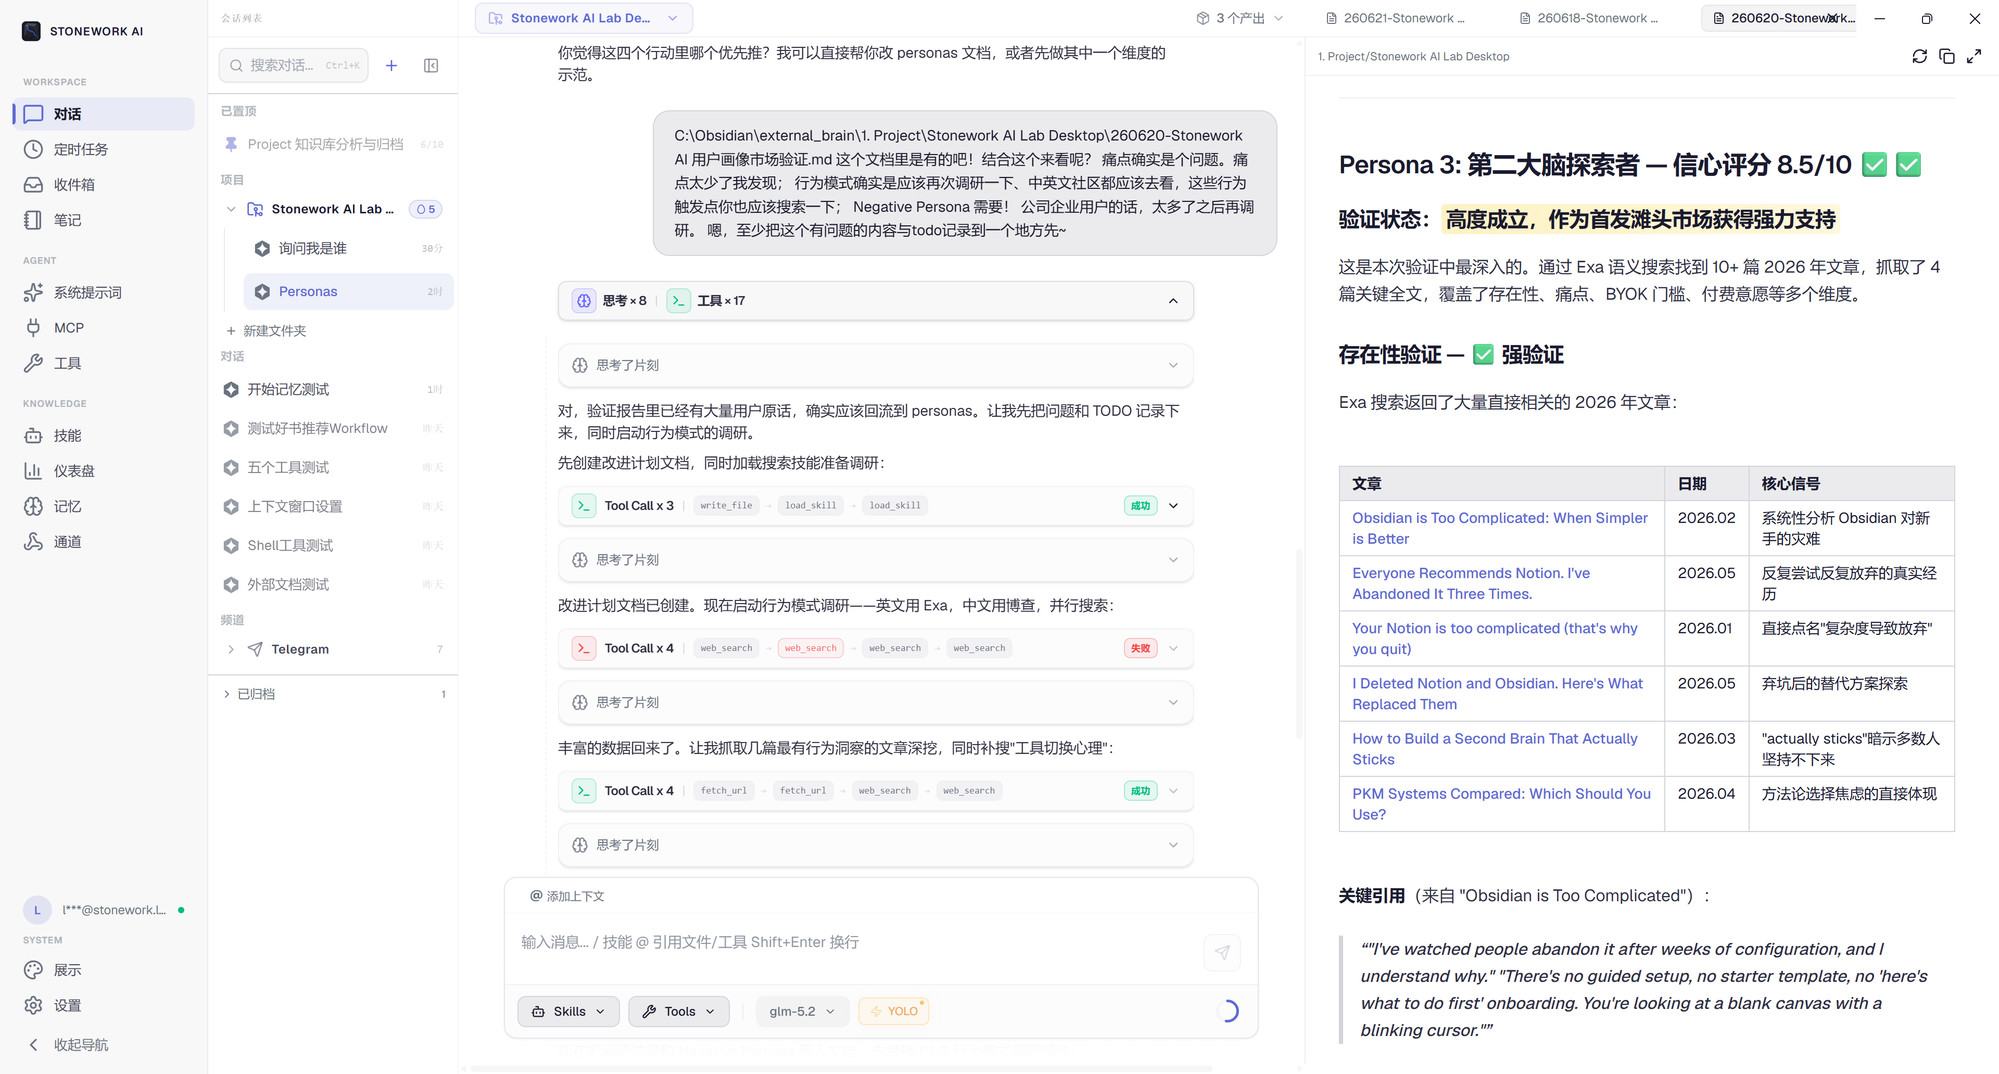Viewport: 1999px width, 1074px height.
Task: Click the send message arrow icon
Action: [x=1222, y=953]
